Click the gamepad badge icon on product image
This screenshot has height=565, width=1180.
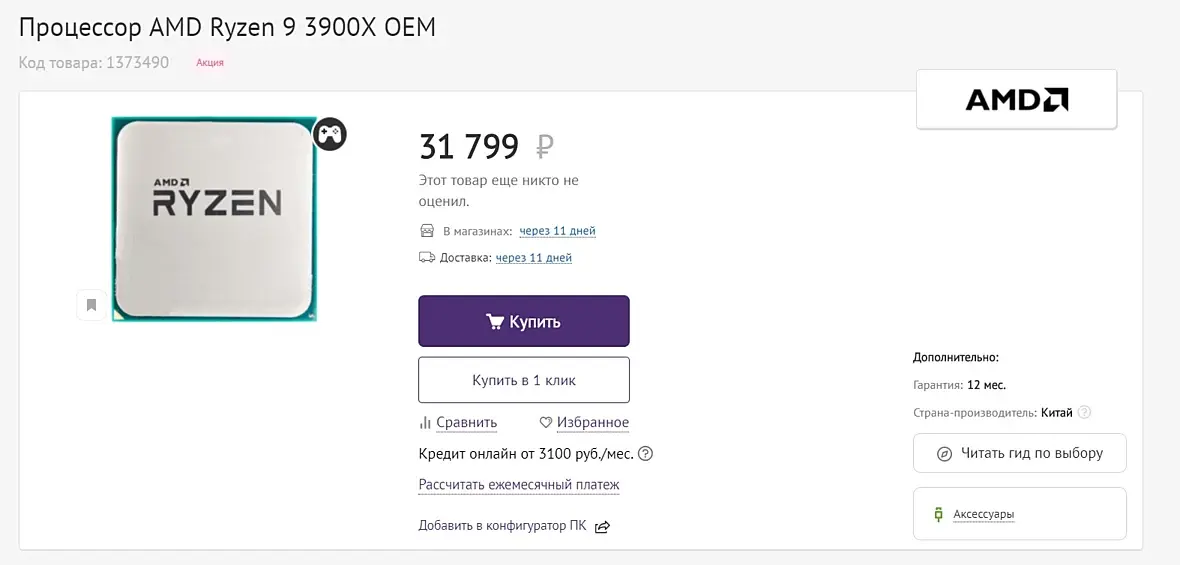coord(330,134)
